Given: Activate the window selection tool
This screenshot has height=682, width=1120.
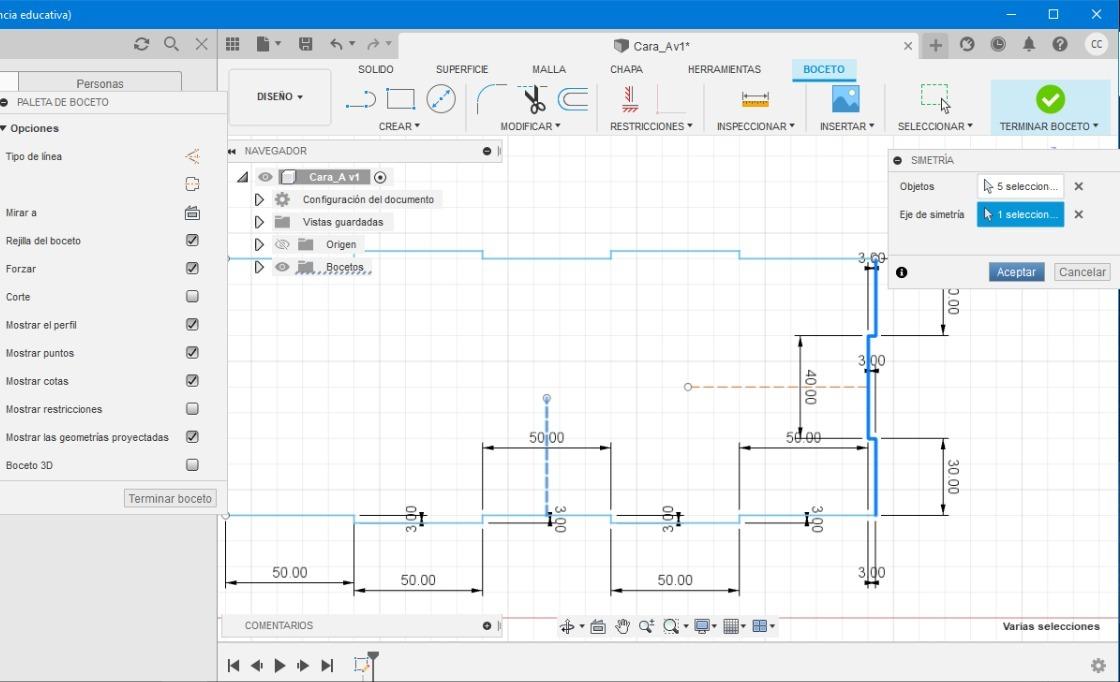Looking at the screenshot, I should click(x=935, y=99).
